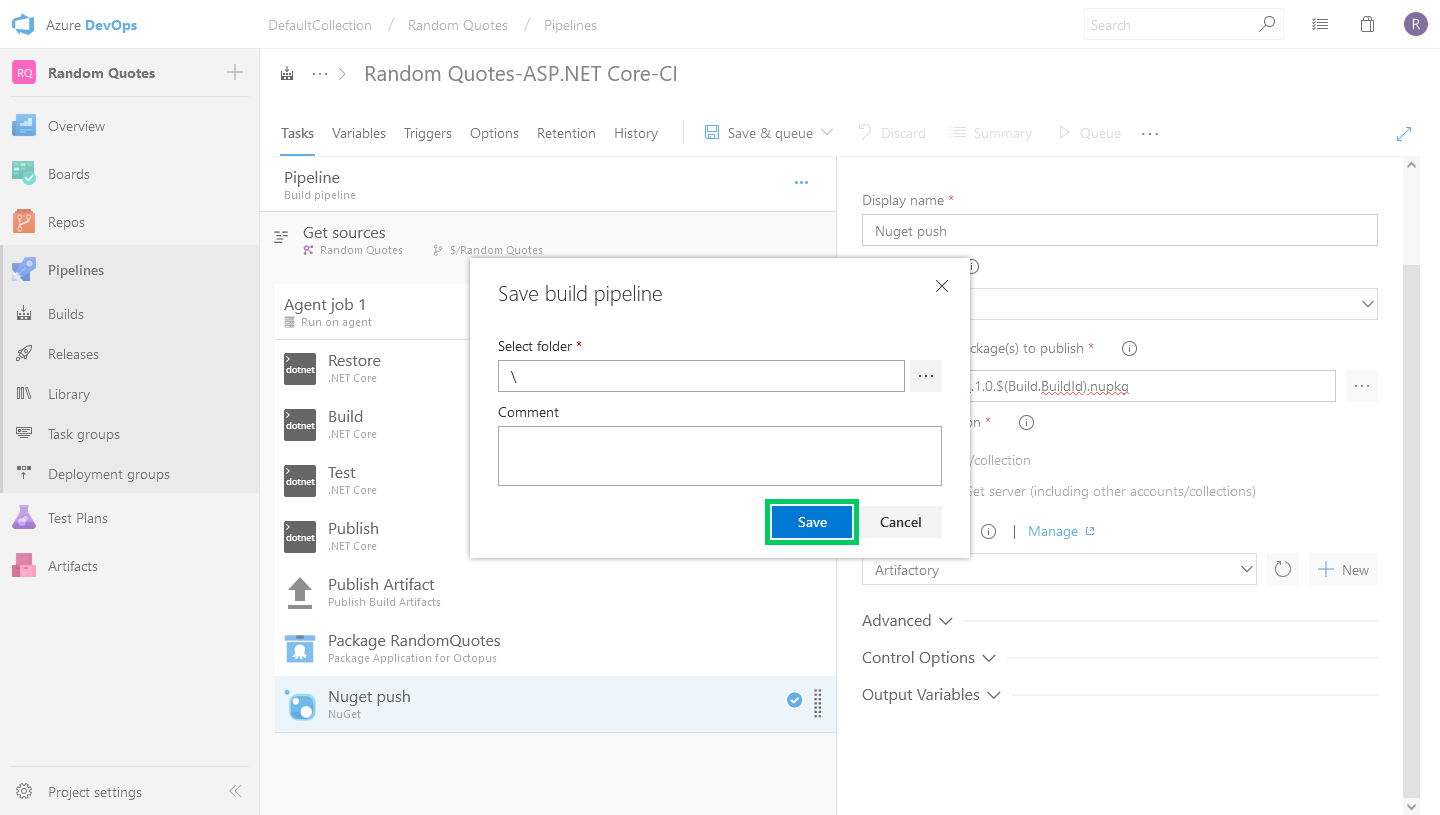Click DefaultCollection breadcrumb link
The height and width of the screenshot is (815, 1440).
(320, 25)
